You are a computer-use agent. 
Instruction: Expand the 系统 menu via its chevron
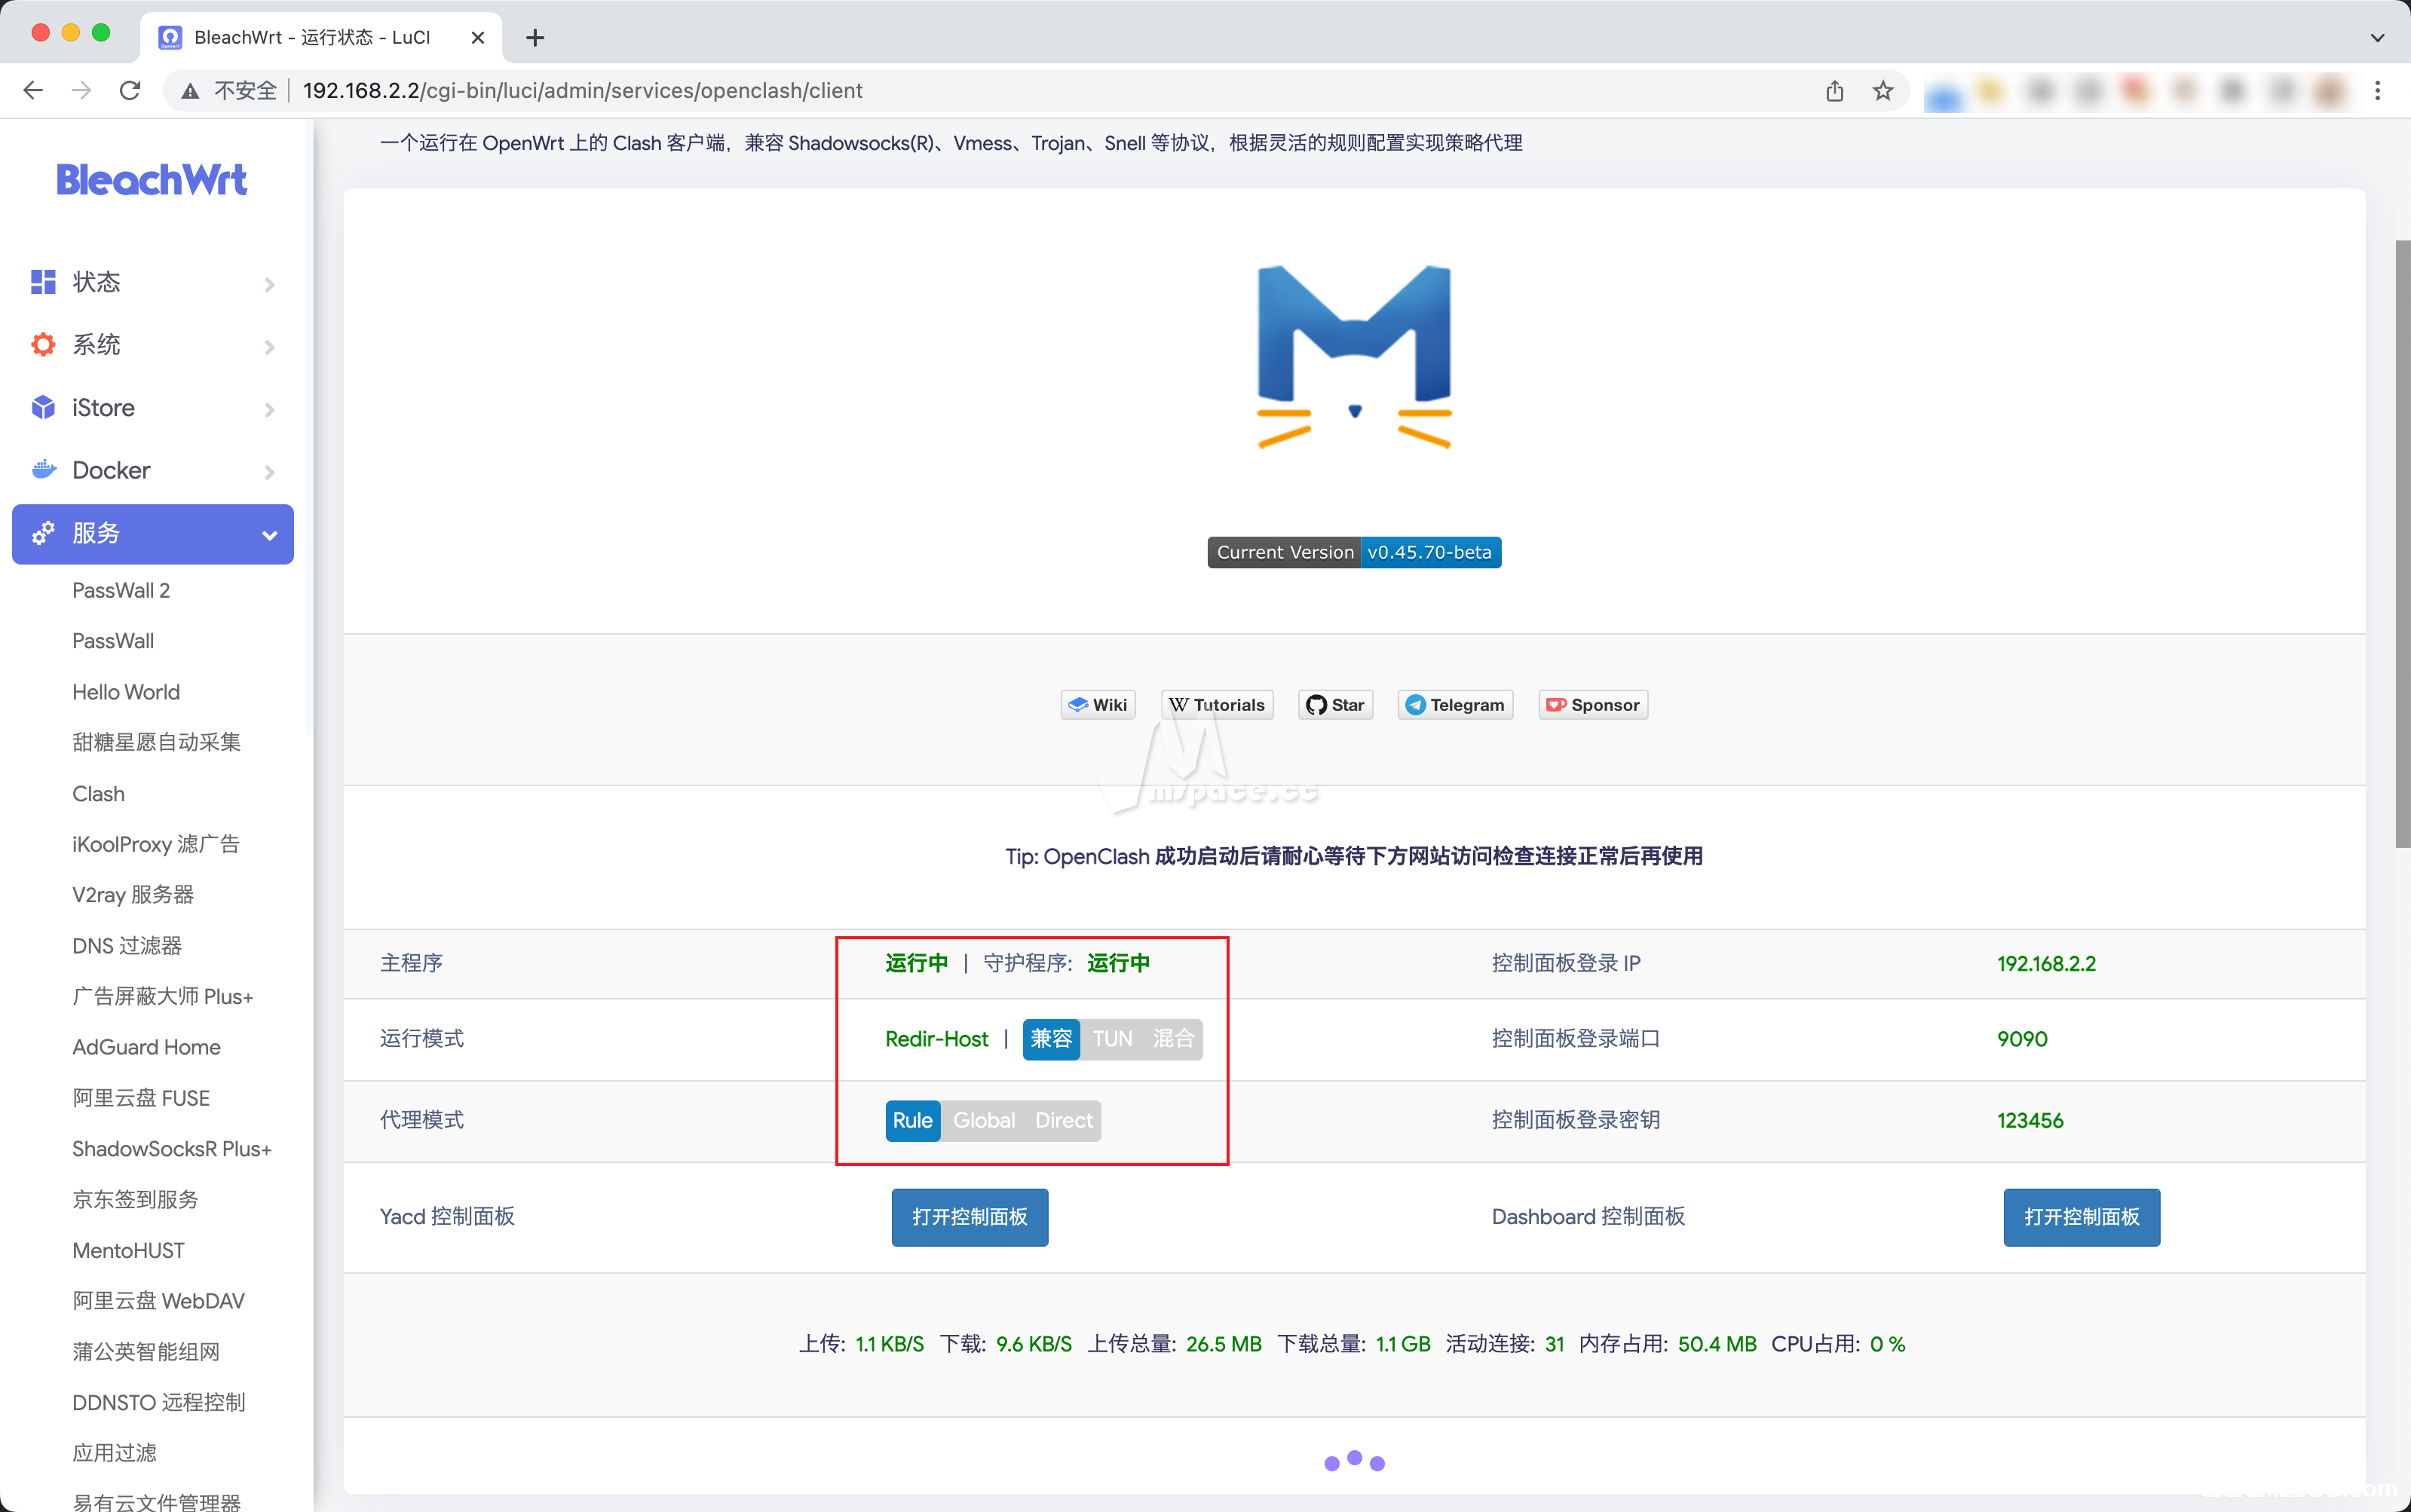click(x=269, y=345)
